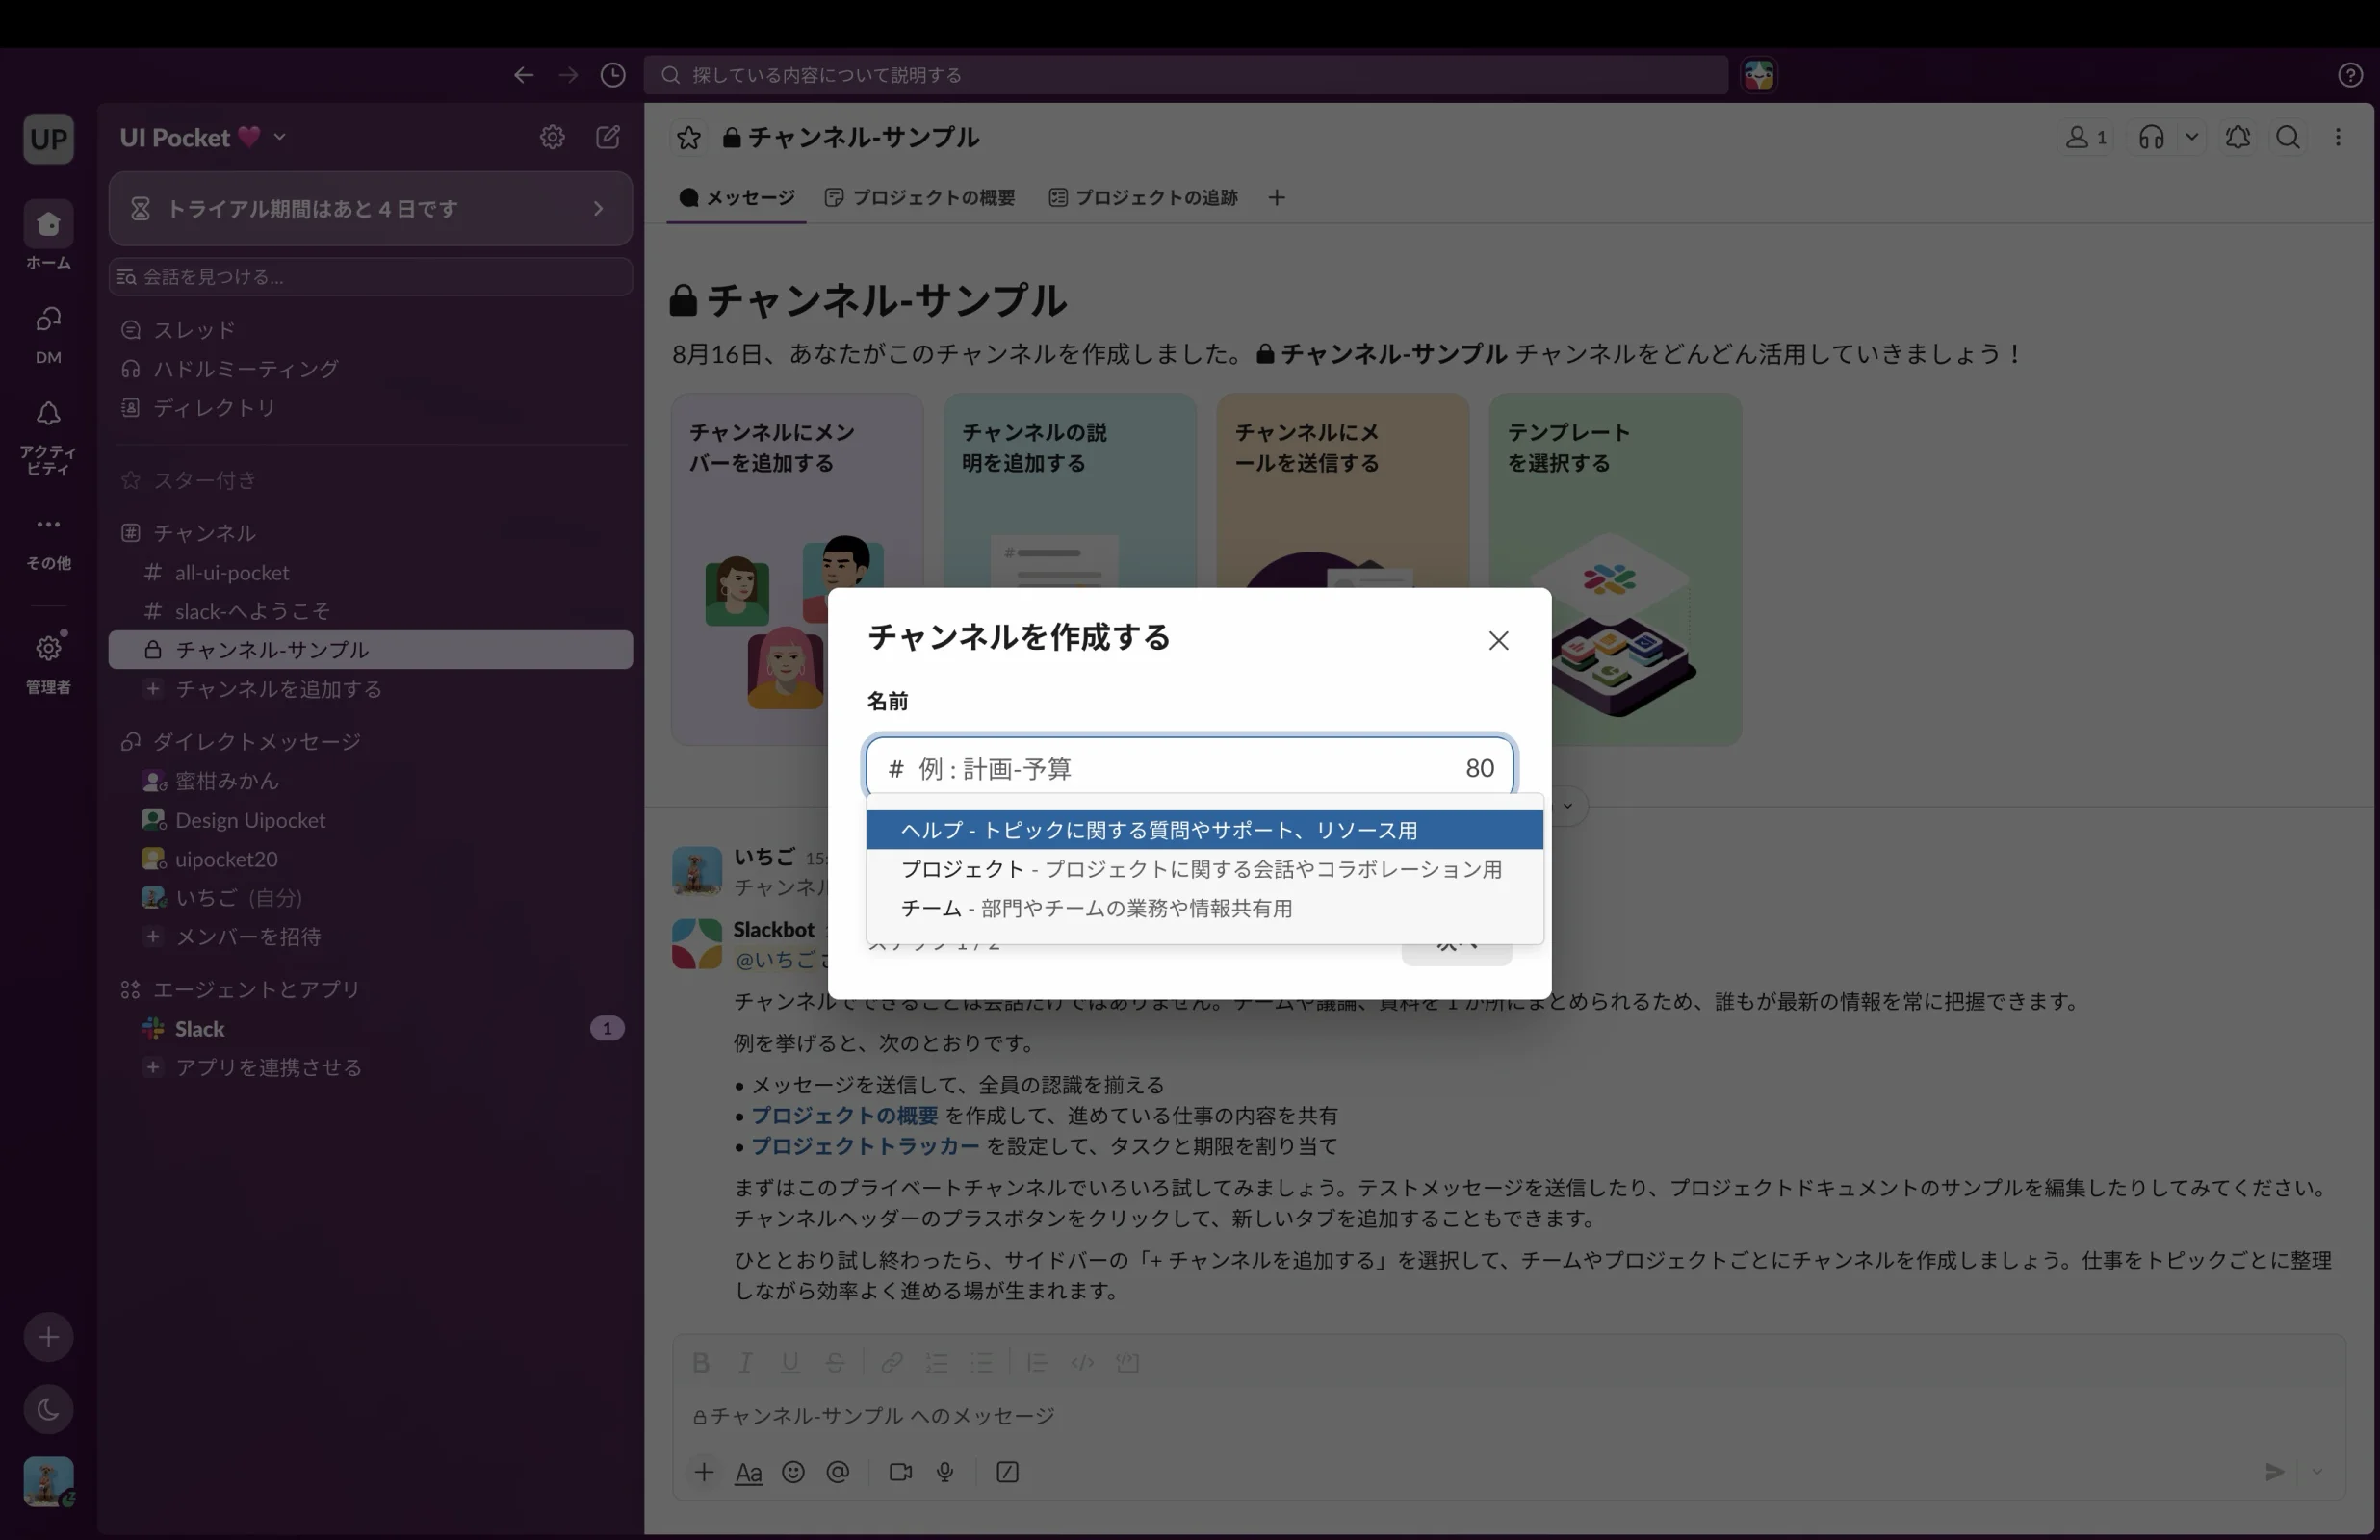Open channel notification bell settings
The height and width of the screenshot is (1540, 2380).
pos(2237,137)
